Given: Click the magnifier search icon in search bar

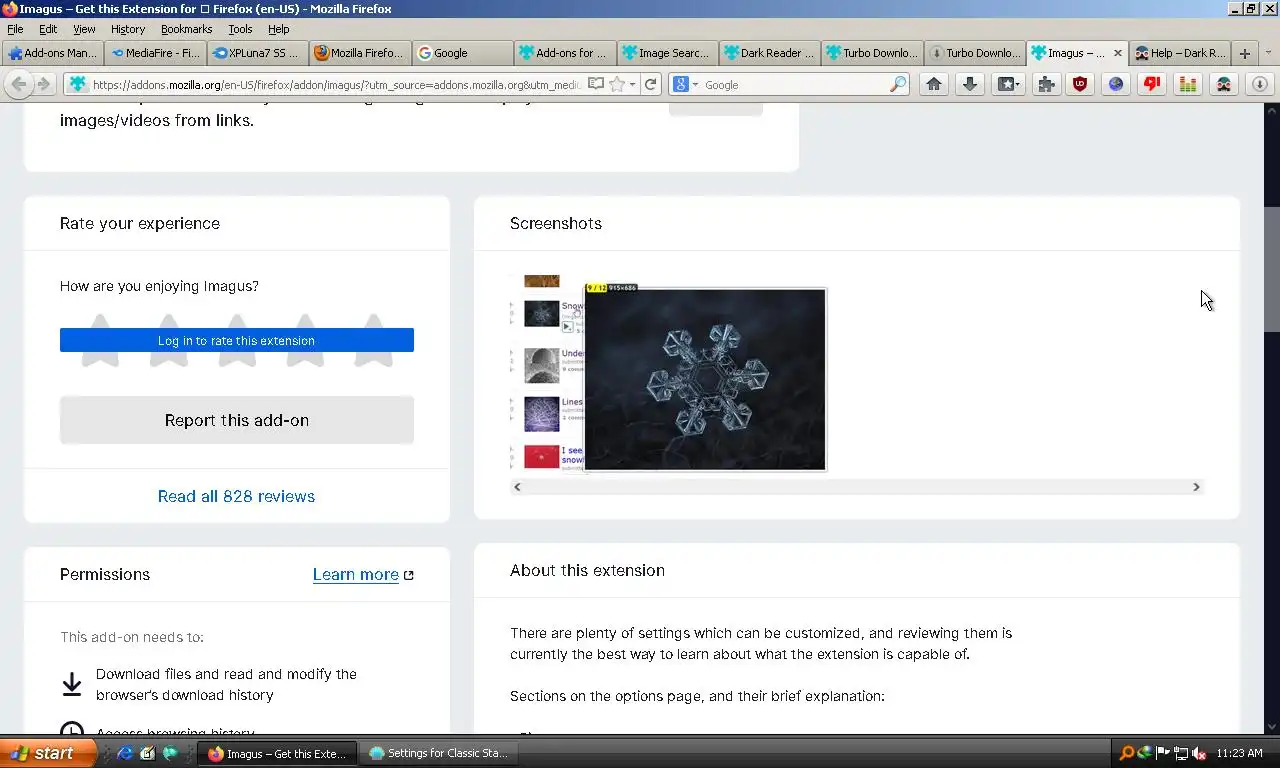Looking at the screenshot, I should point(898,84).
